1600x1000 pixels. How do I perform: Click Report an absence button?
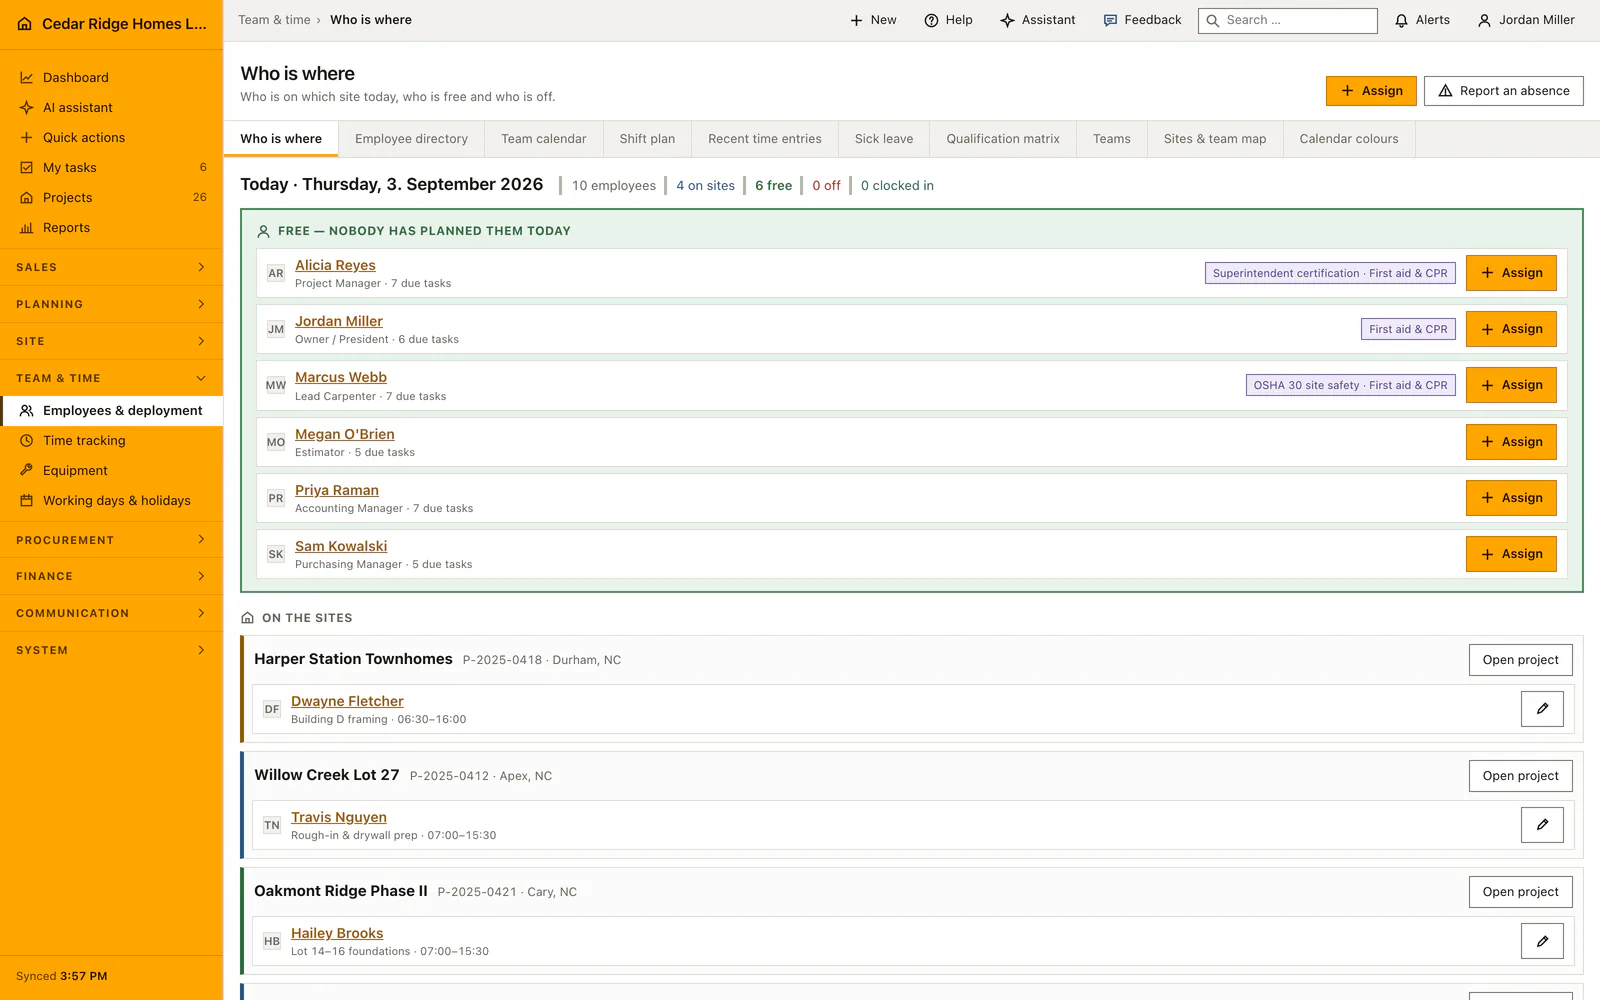[x=1504, y=91]
